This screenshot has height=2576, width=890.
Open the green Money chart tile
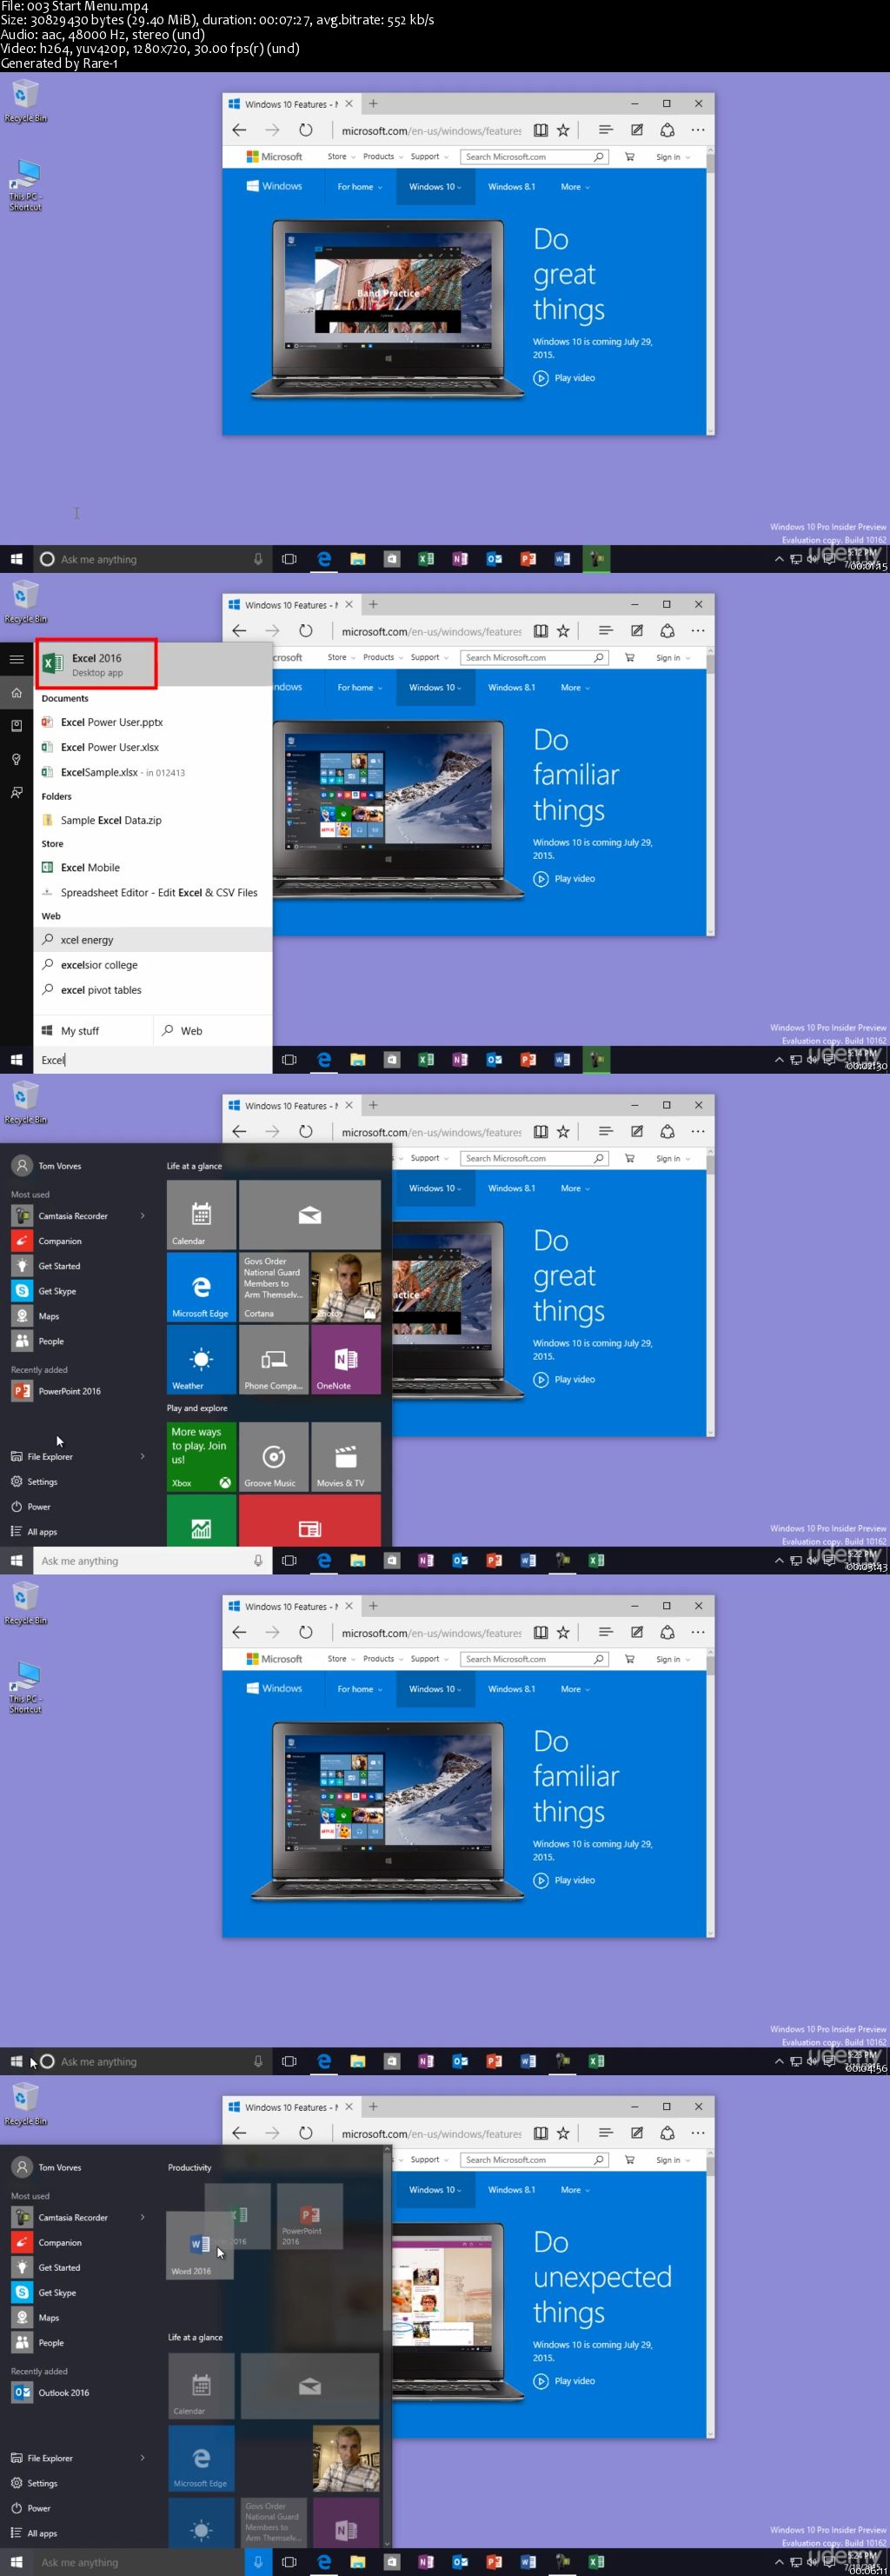click(x=201, y=1520)
